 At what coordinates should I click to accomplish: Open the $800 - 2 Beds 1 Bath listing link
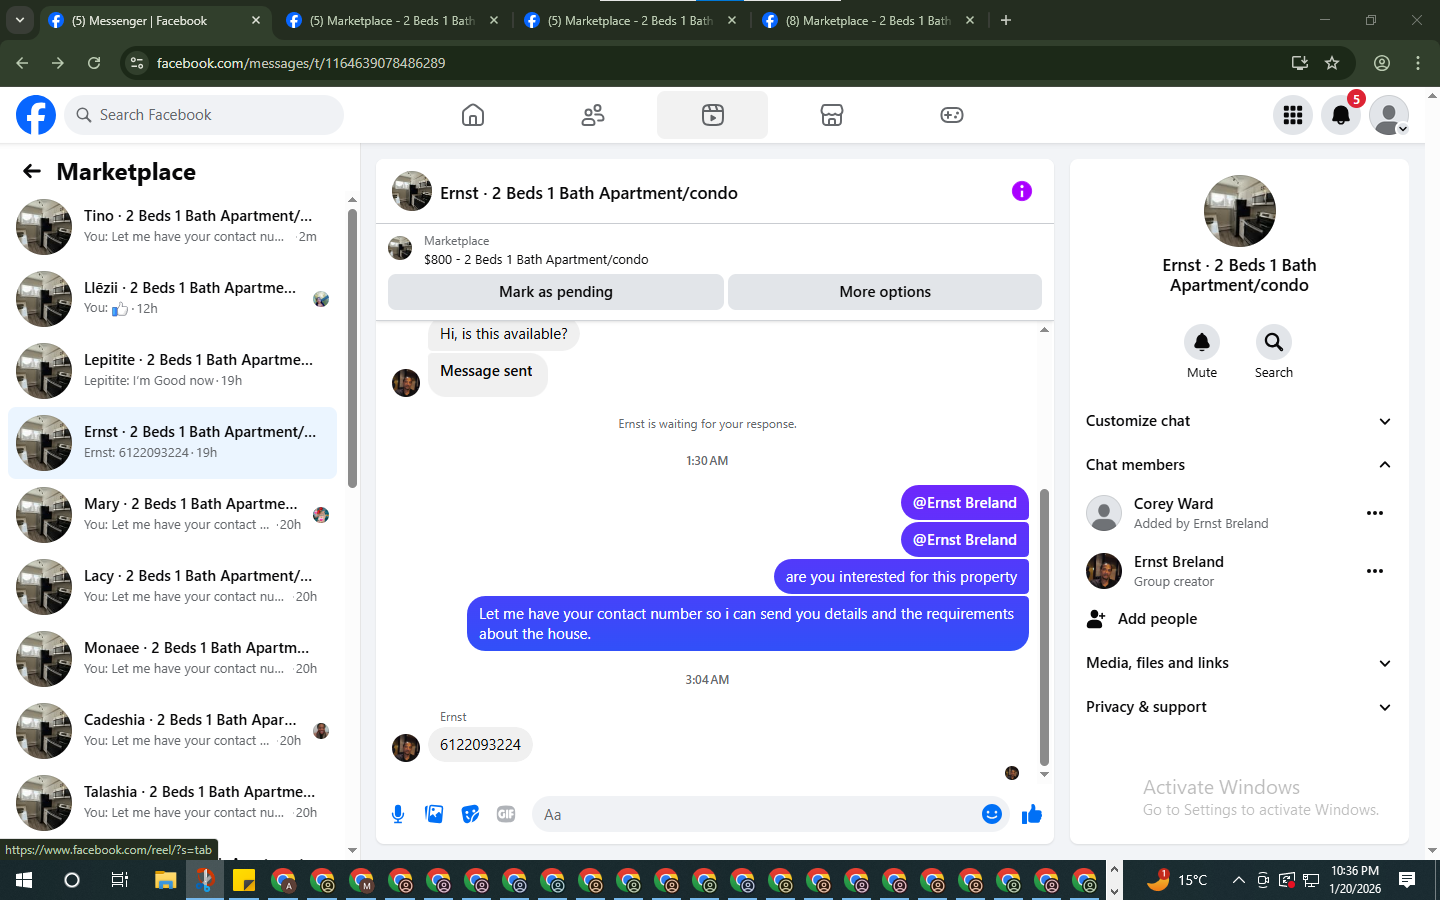(536, 260)
